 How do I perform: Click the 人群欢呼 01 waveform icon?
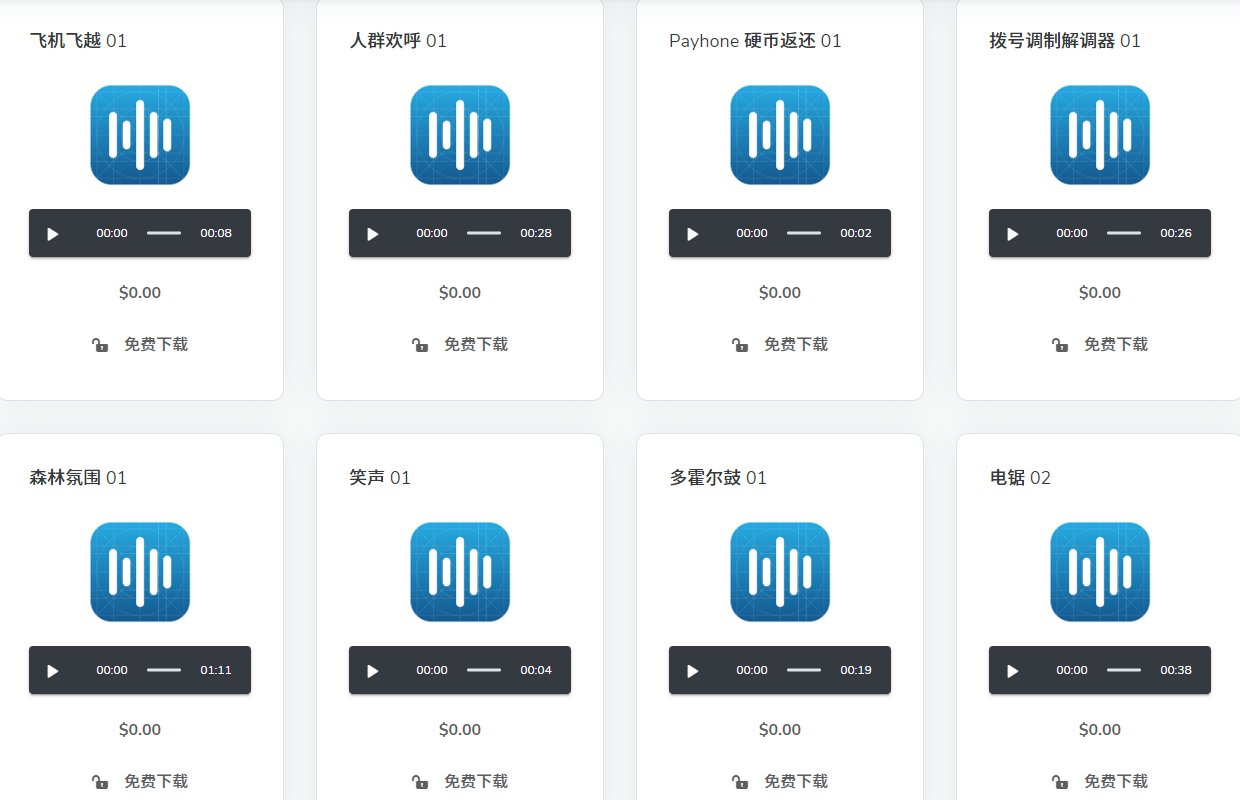[x=460, y=135]
